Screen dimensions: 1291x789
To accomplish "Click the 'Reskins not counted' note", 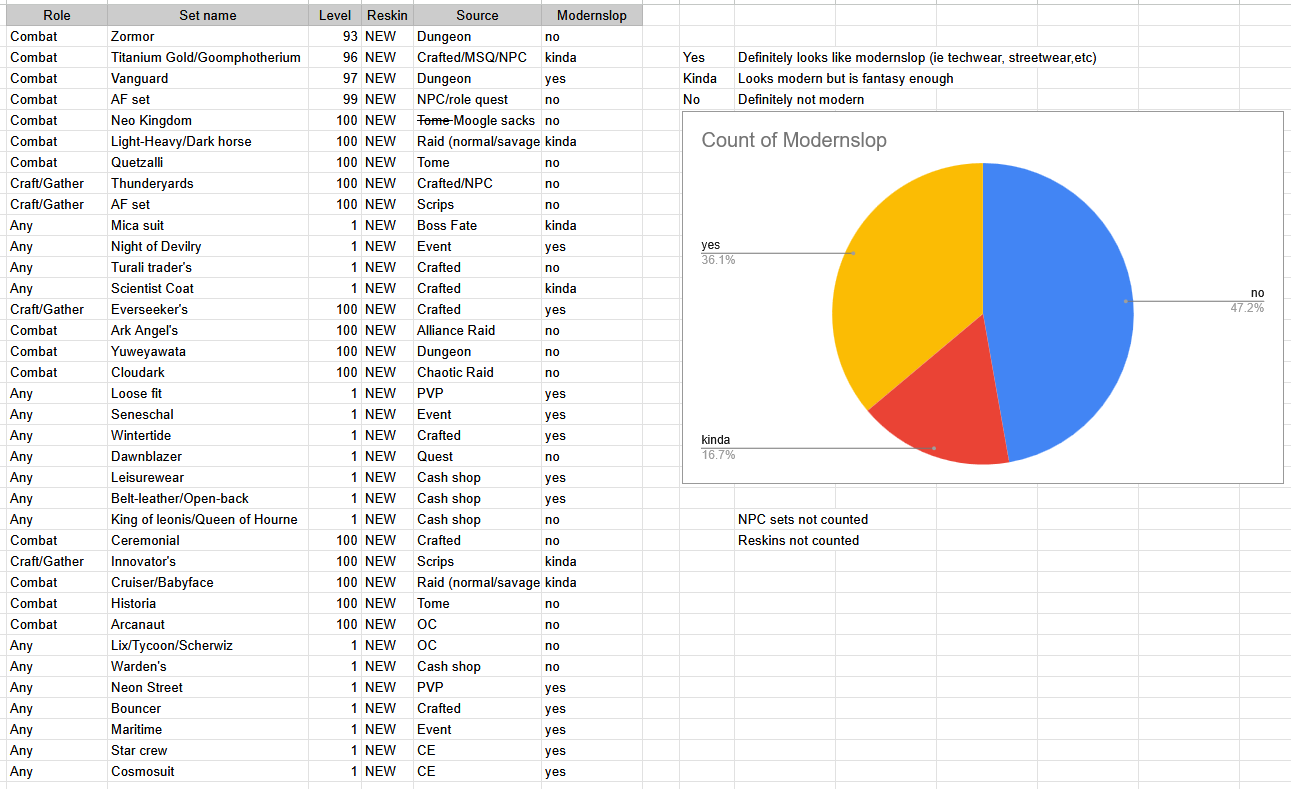I will pos(799,540).
